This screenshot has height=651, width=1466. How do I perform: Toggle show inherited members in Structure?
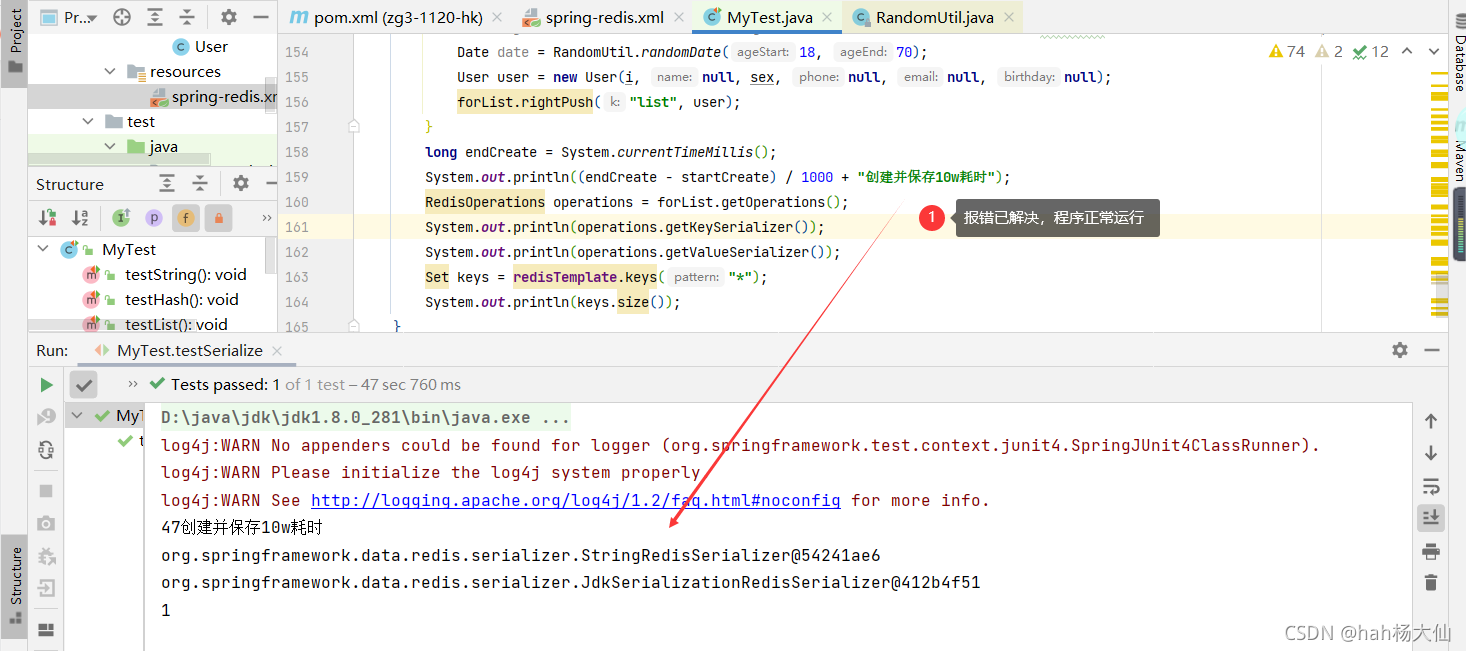tap(121, 217)
